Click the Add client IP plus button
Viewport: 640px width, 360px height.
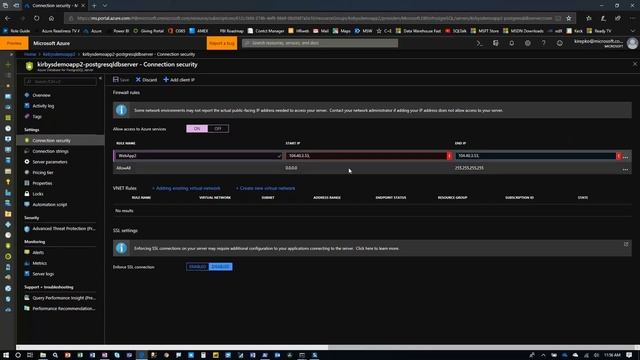click(179, 80)
